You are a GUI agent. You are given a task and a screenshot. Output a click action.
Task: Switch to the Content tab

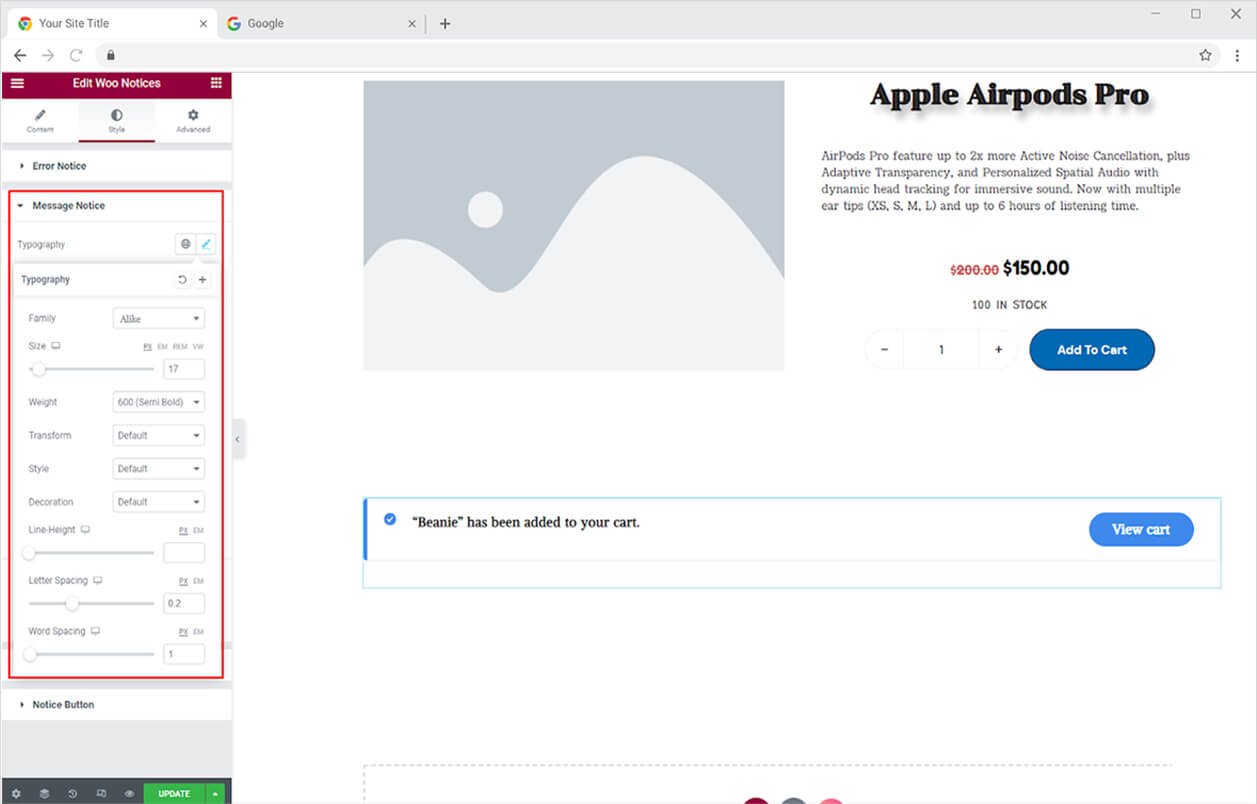pyautogui.click(x=40, y=121)
